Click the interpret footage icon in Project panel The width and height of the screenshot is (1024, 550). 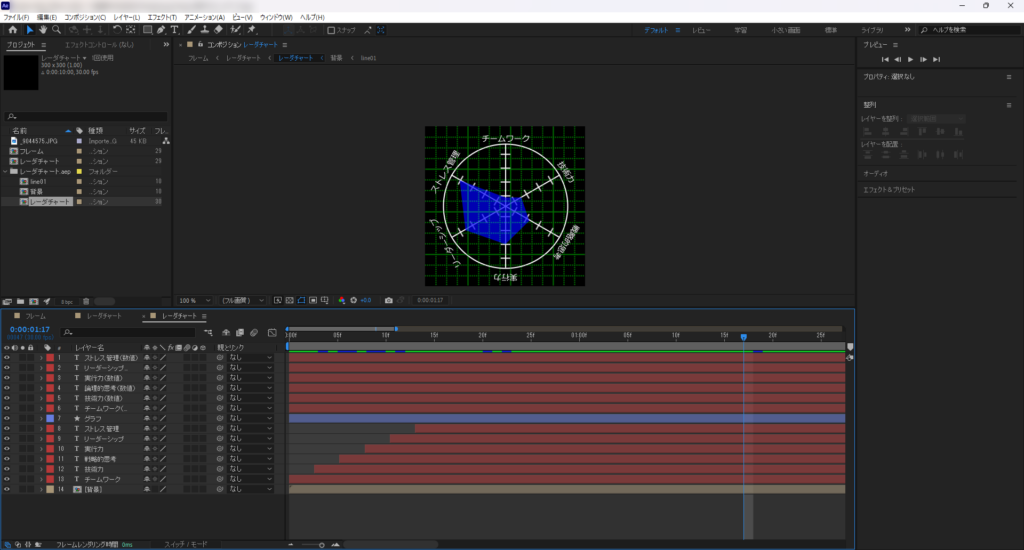[x=7, y=302]
